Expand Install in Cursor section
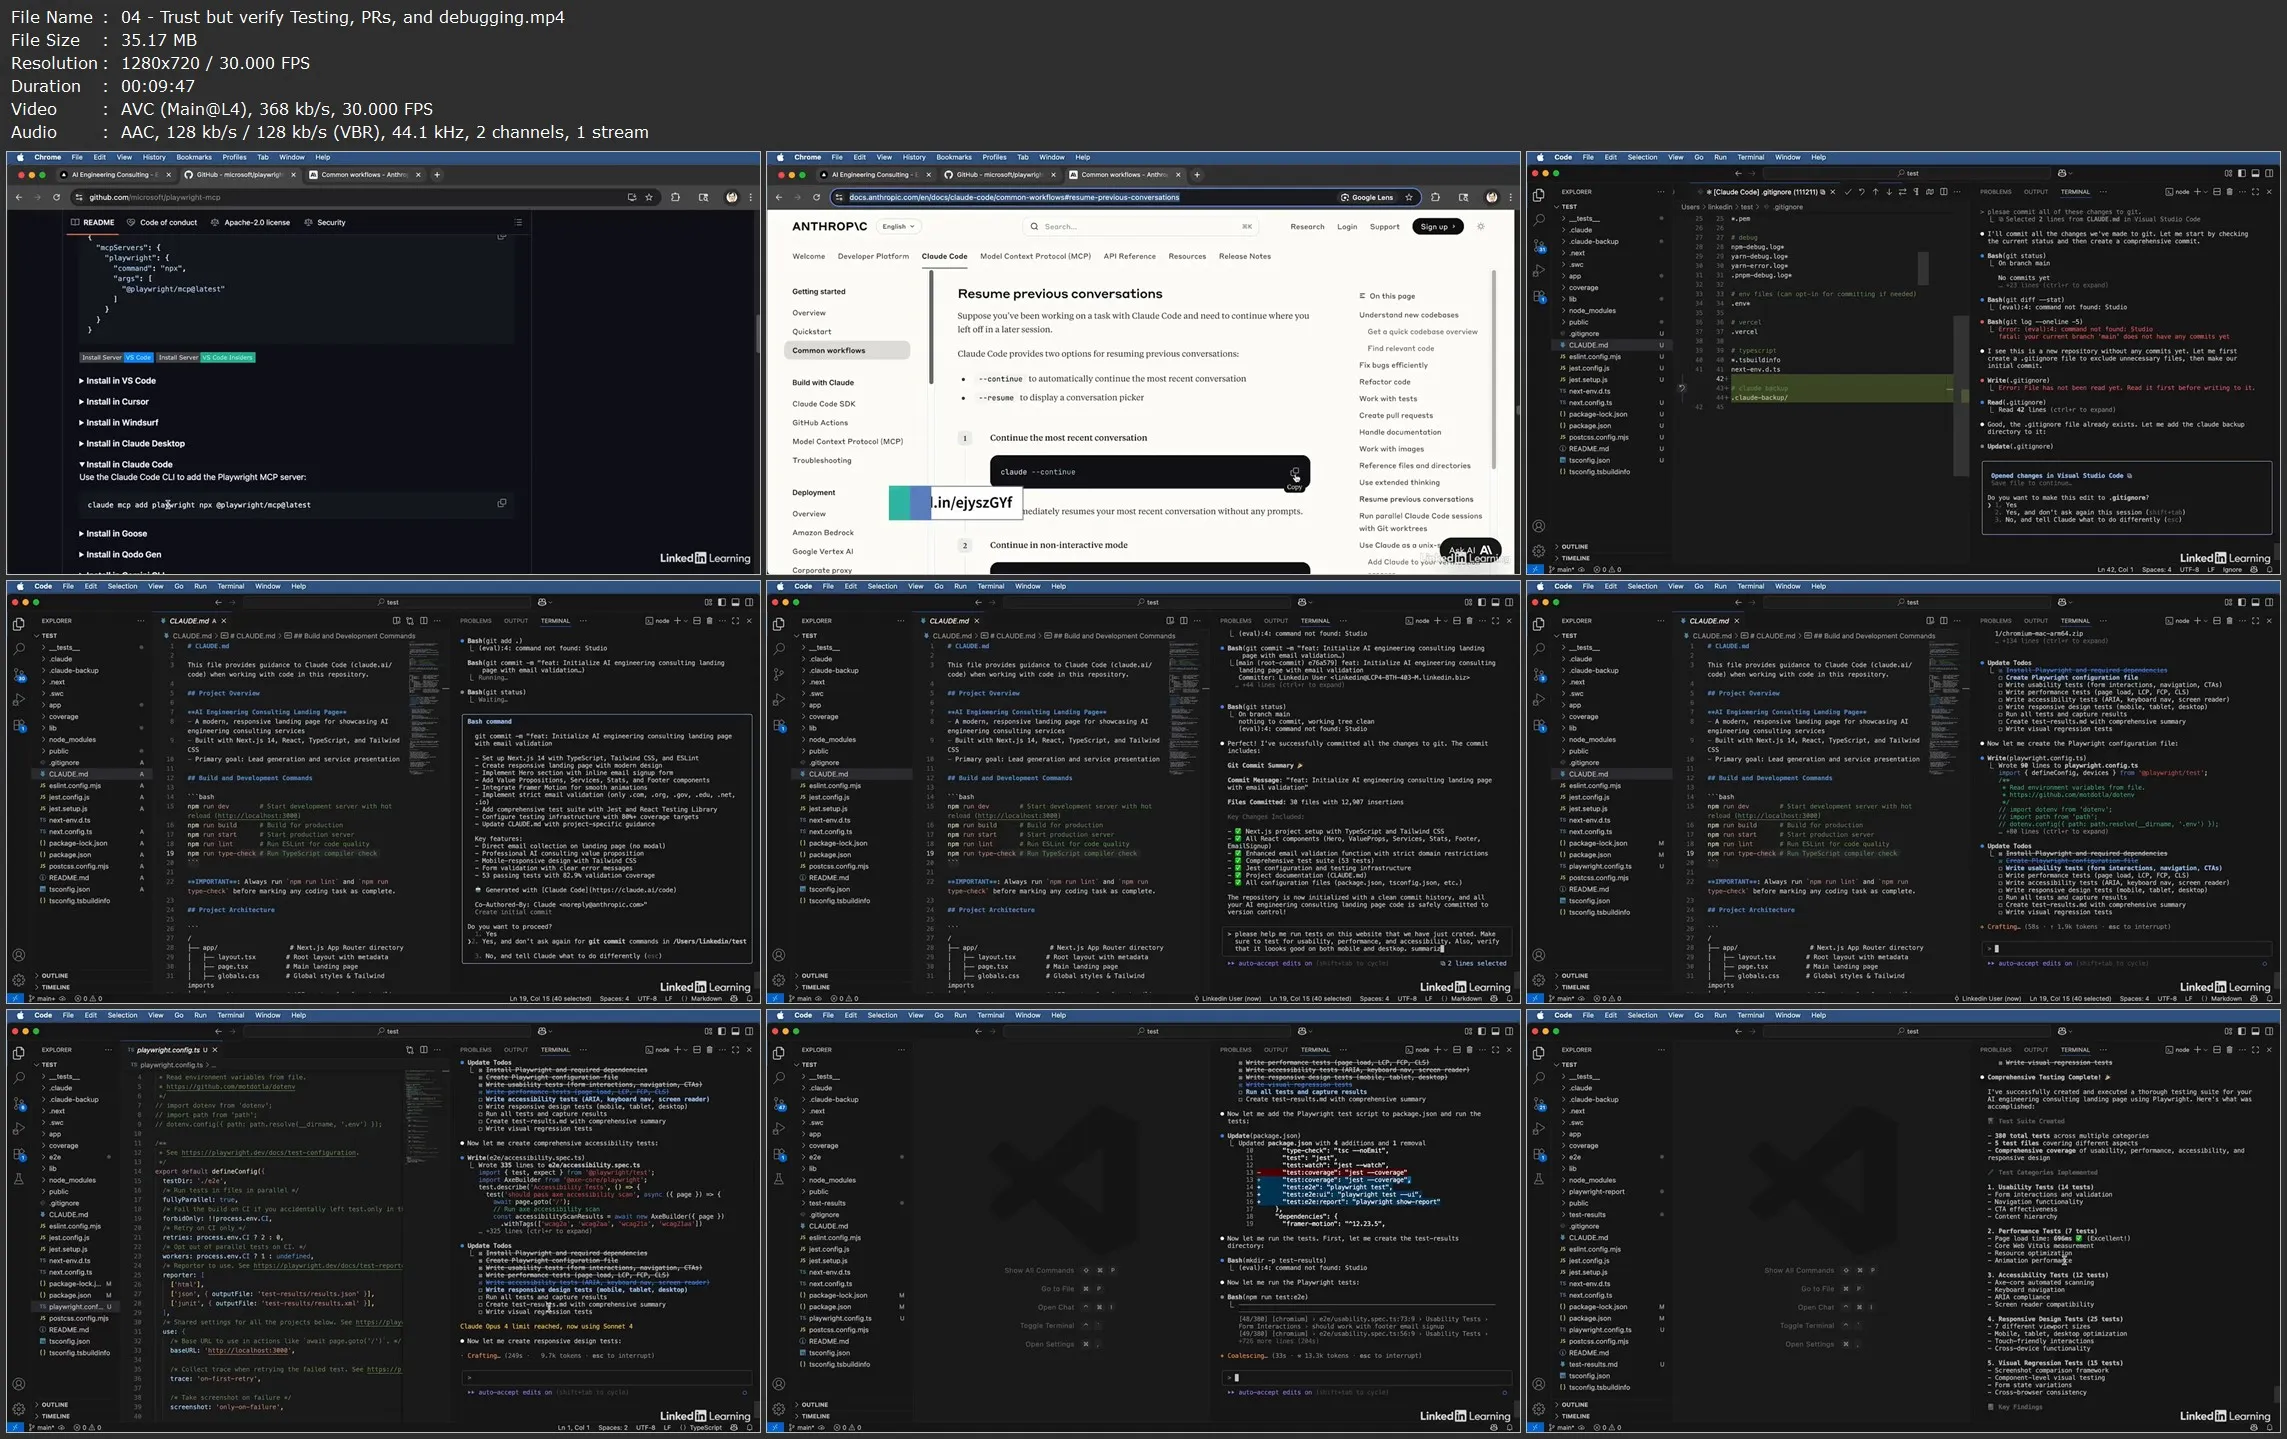Viewport: 2287px width, 1439px height. point(114,401)
